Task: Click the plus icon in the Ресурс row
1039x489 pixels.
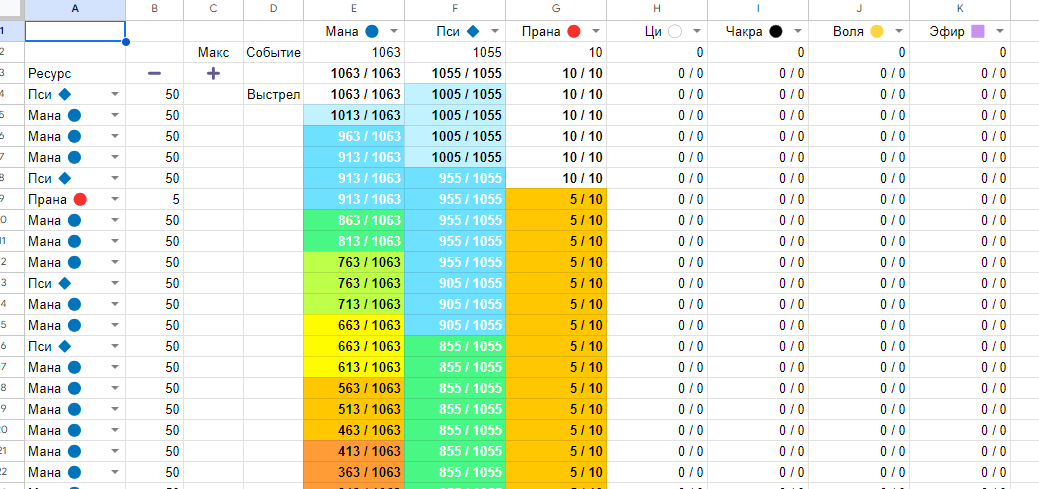Action: pyautogui.click(x=213, y=74)
